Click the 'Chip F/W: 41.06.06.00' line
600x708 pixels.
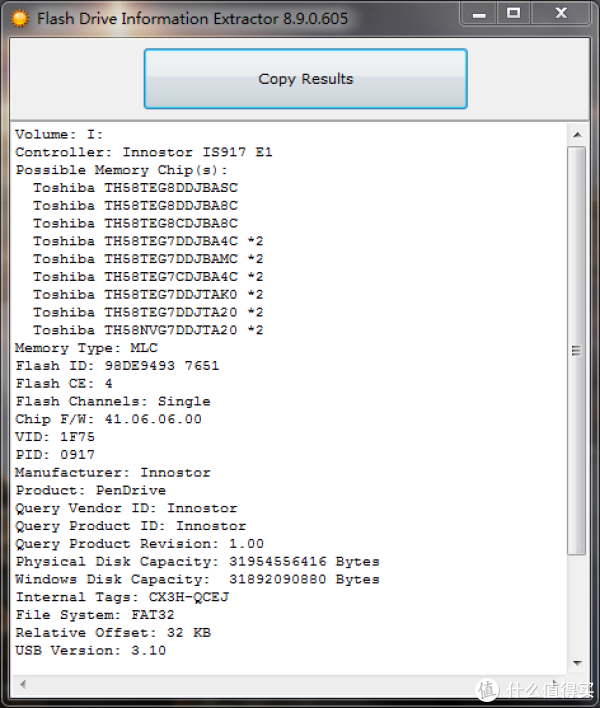108,419
